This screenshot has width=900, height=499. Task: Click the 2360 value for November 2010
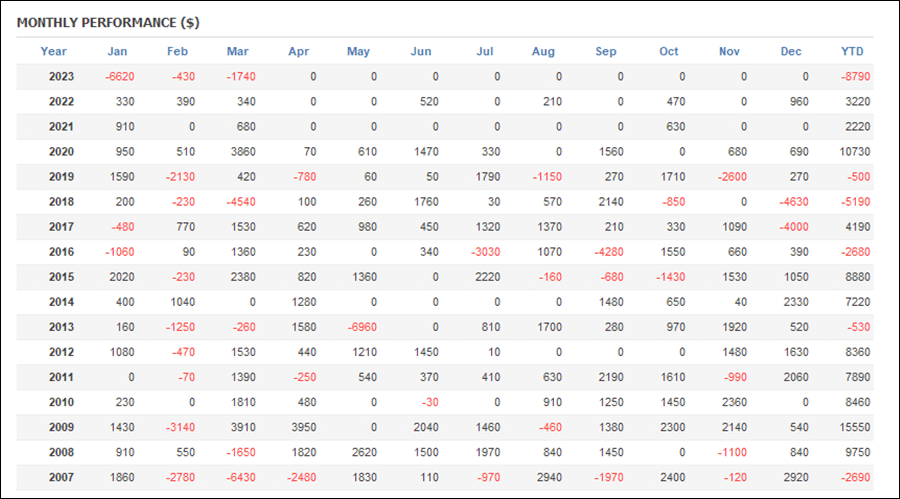pyautogui.click(x=734, y=402)
